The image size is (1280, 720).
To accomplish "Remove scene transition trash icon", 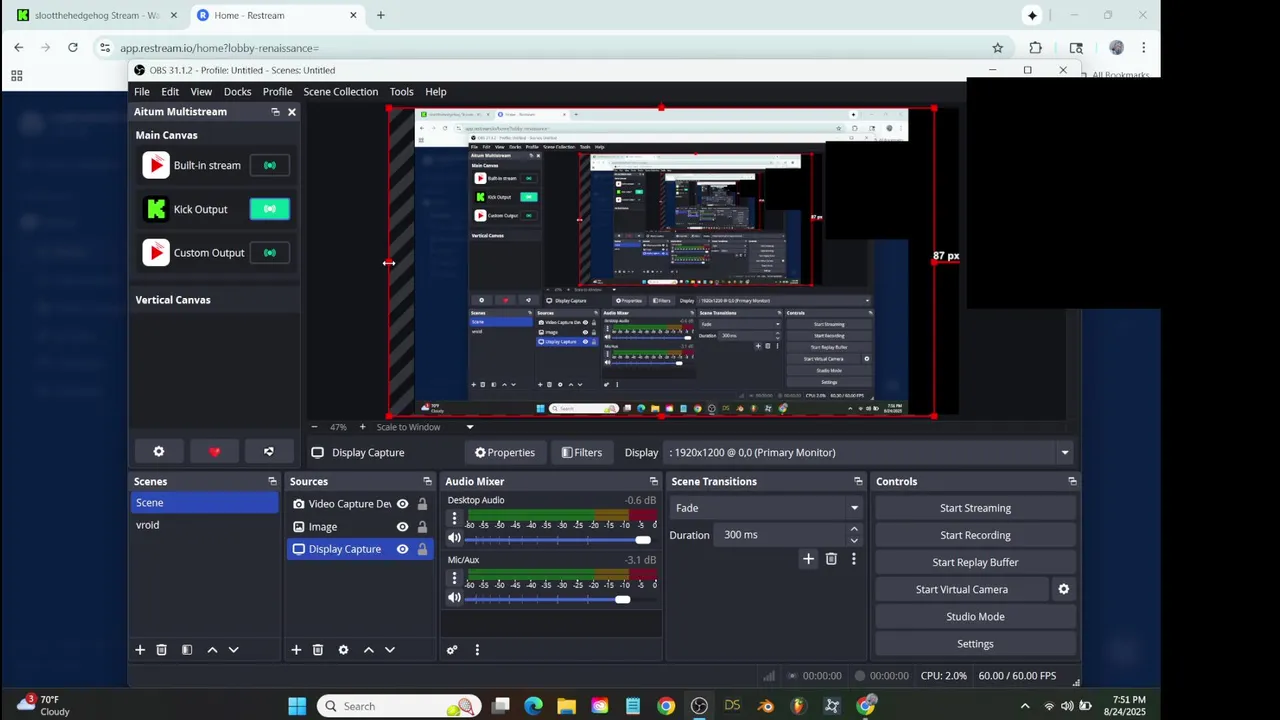I will point(831,559).
